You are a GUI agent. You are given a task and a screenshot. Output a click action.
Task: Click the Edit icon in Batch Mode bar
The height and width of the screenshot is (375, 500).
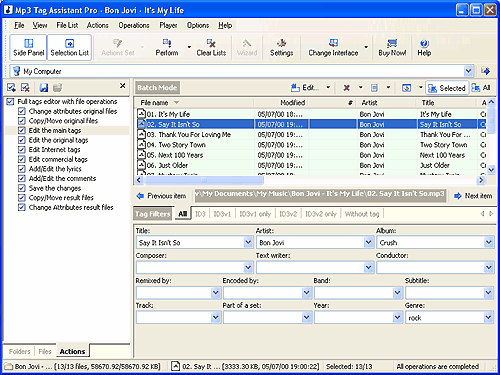pyautogui.click(x=295, y=88)
